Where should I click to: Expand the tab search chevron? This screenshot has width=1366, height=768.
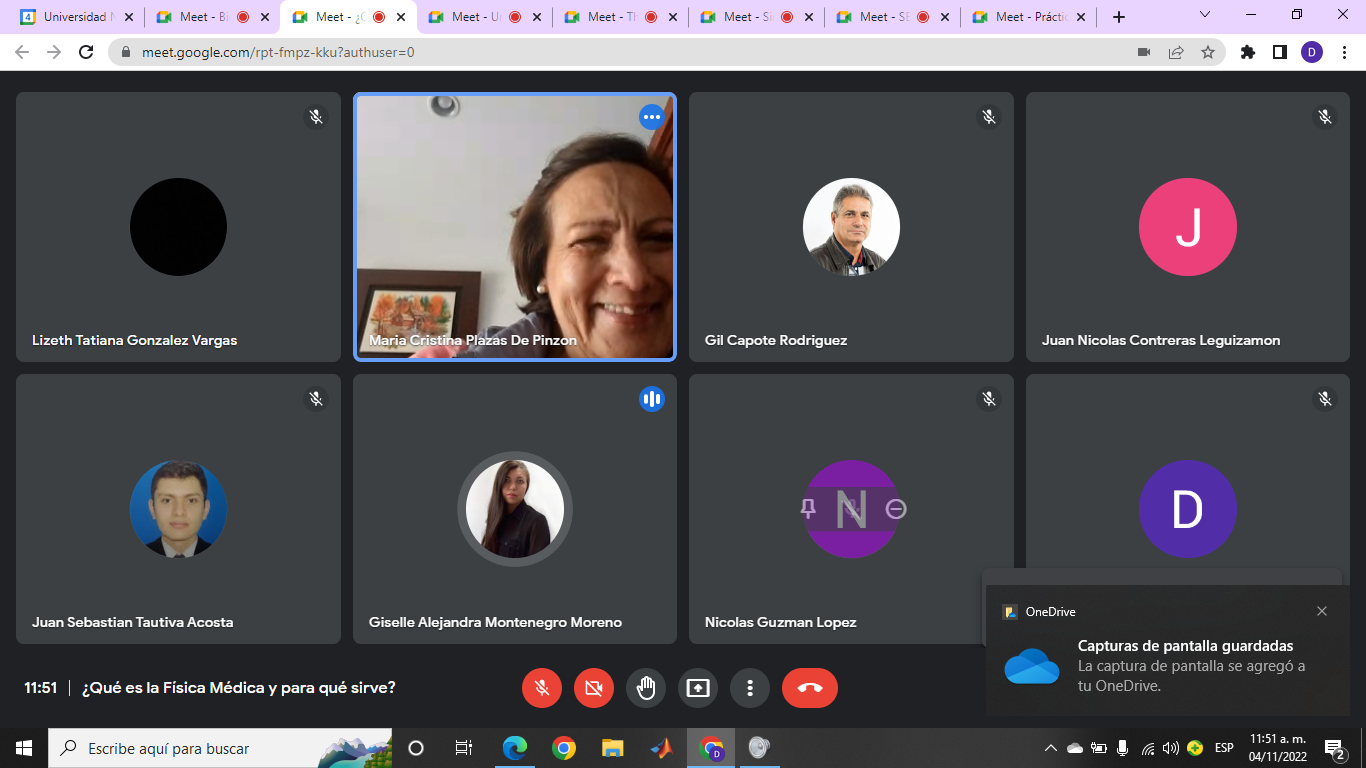coord(1205,15)
